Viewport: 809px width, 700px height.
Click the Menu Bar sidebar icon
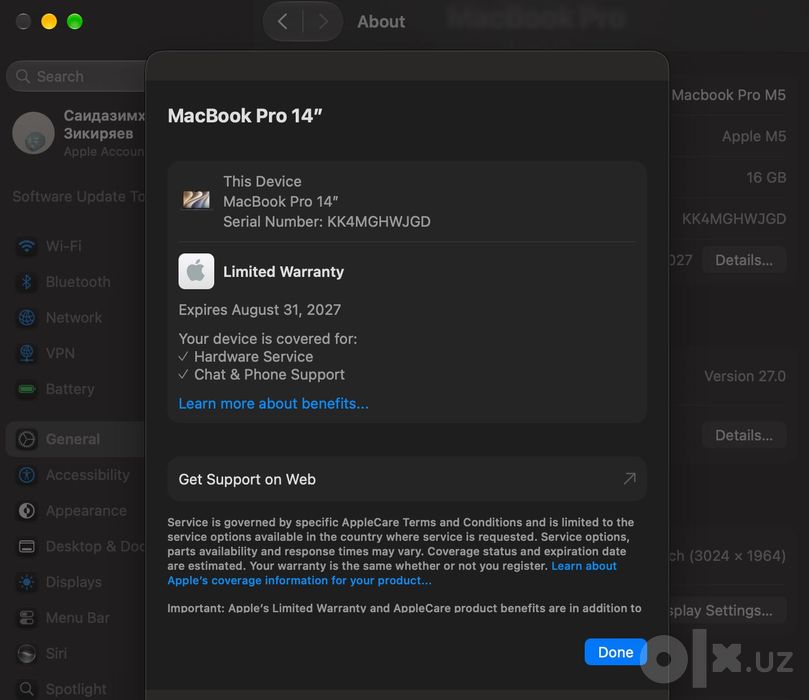(x=27, y=617)
